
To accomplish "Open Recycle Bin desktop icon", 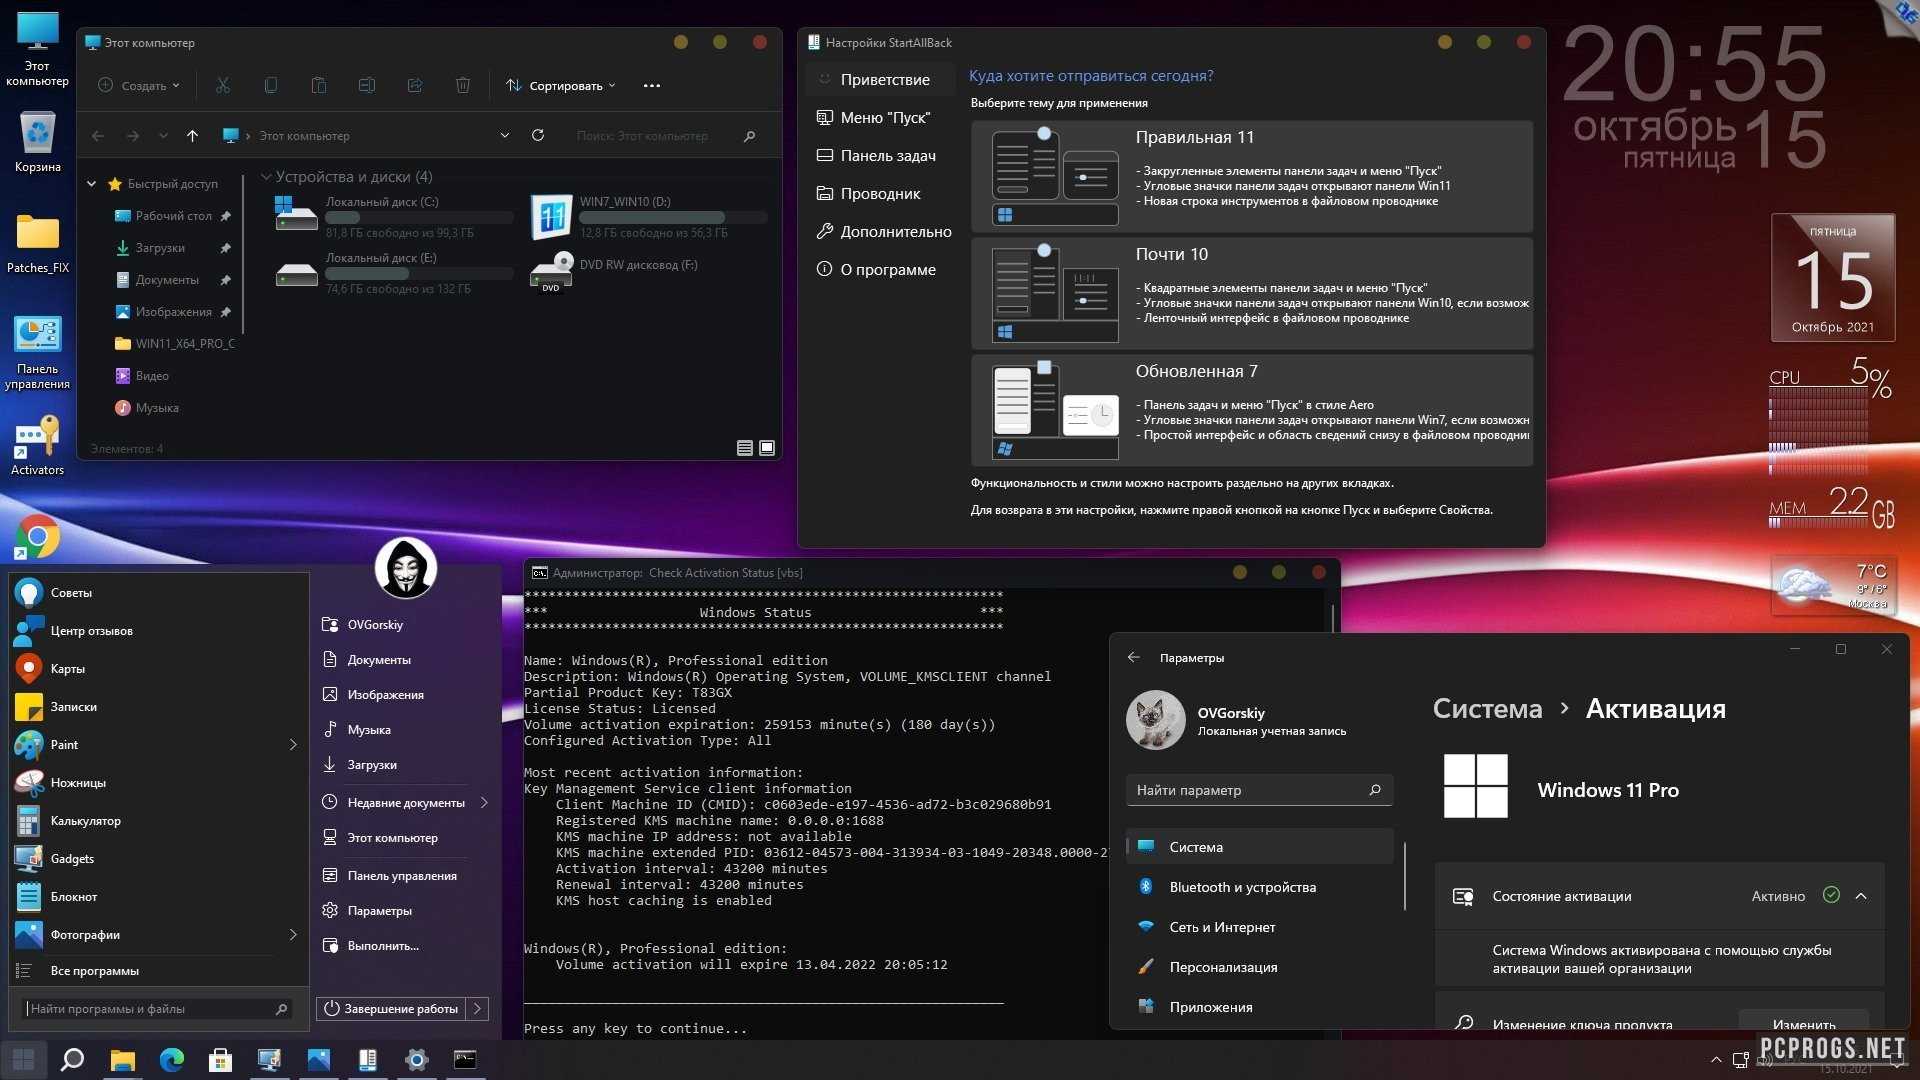I will (38, 142).
